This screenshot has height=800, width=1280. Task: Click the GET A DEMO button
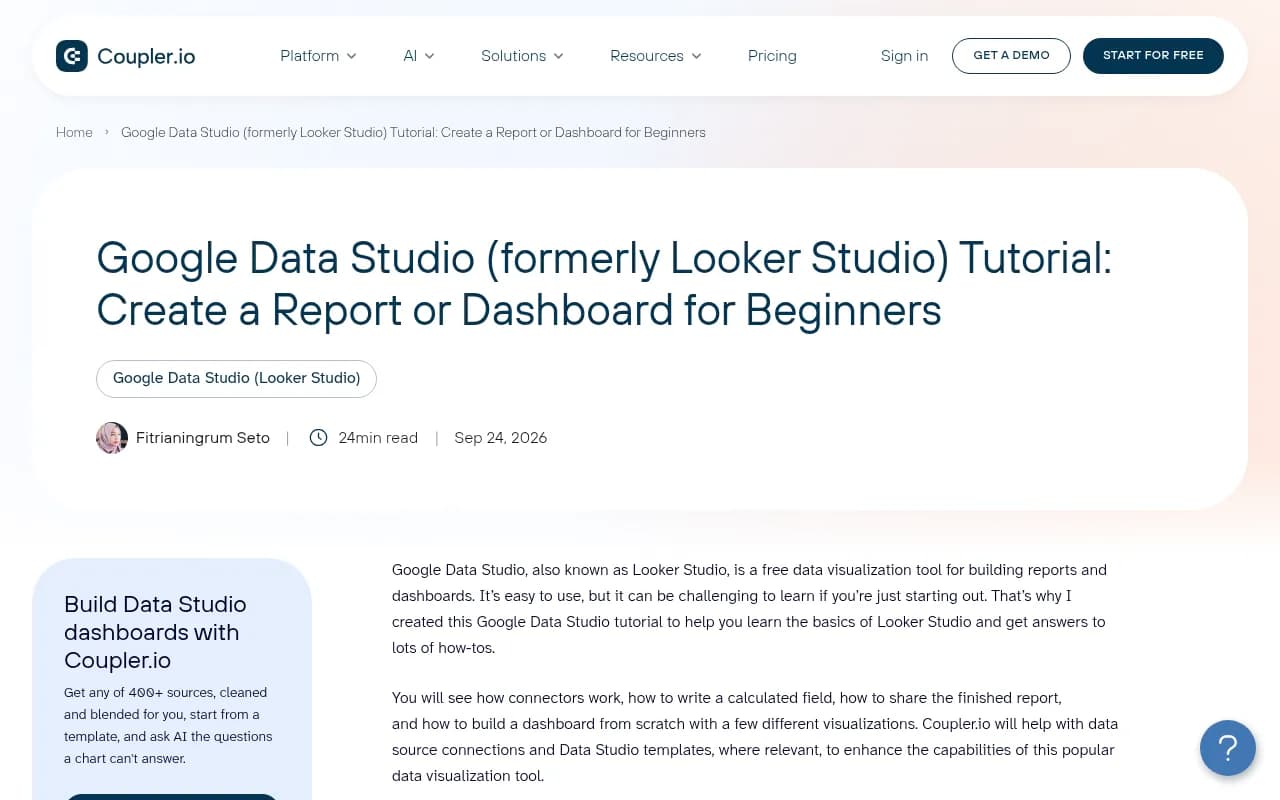pos(1011,56)
